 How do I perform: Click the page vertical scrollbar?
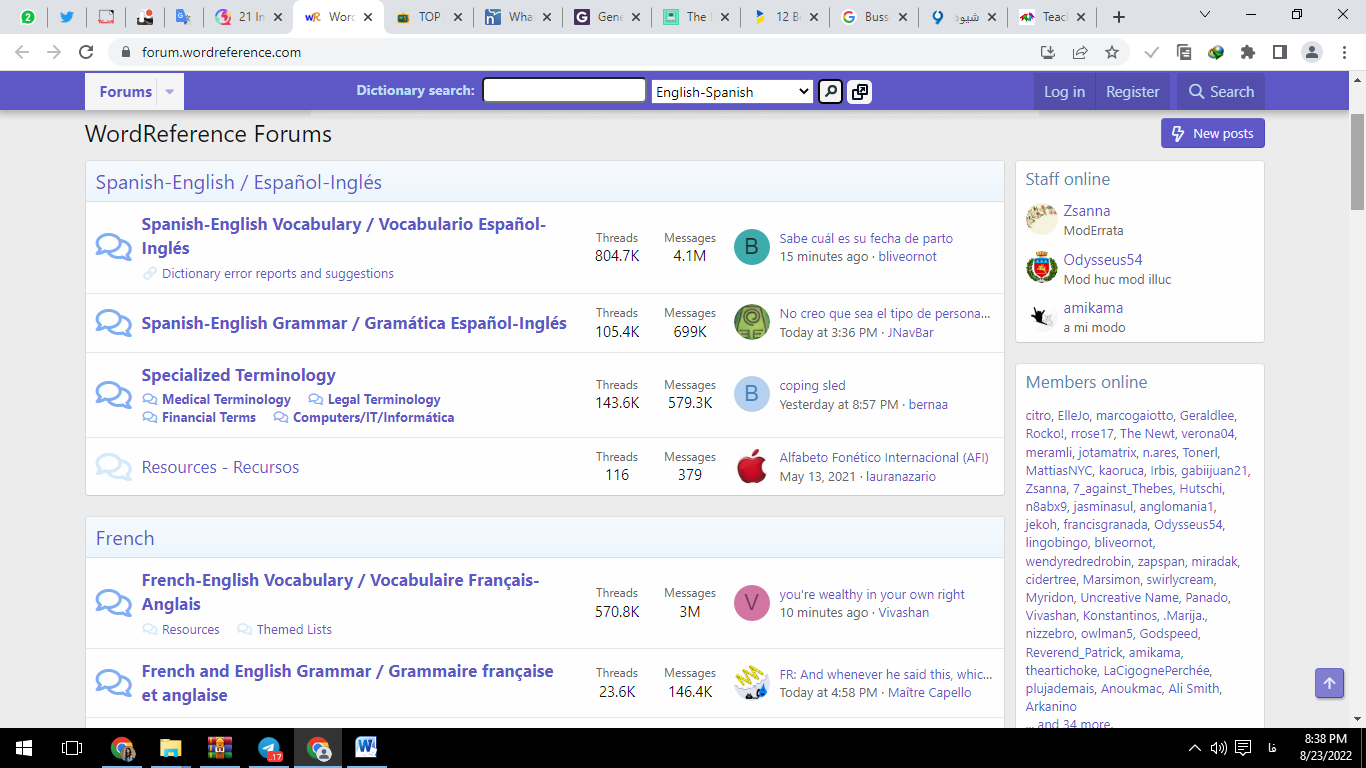1357,160
